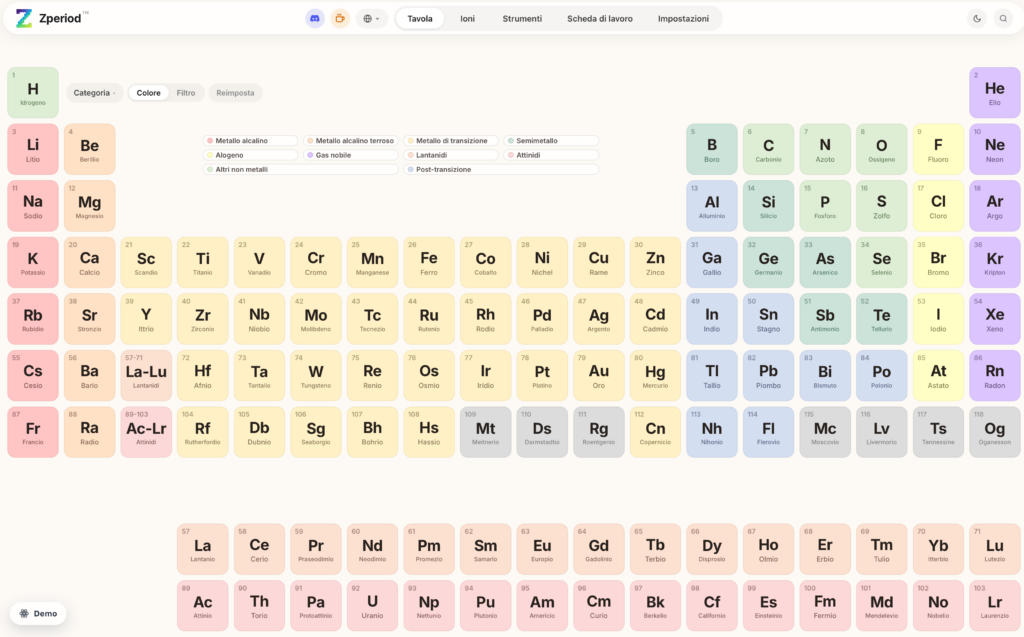
Task: Toggle Metallo di transizione legend entry
Action: 451,140
